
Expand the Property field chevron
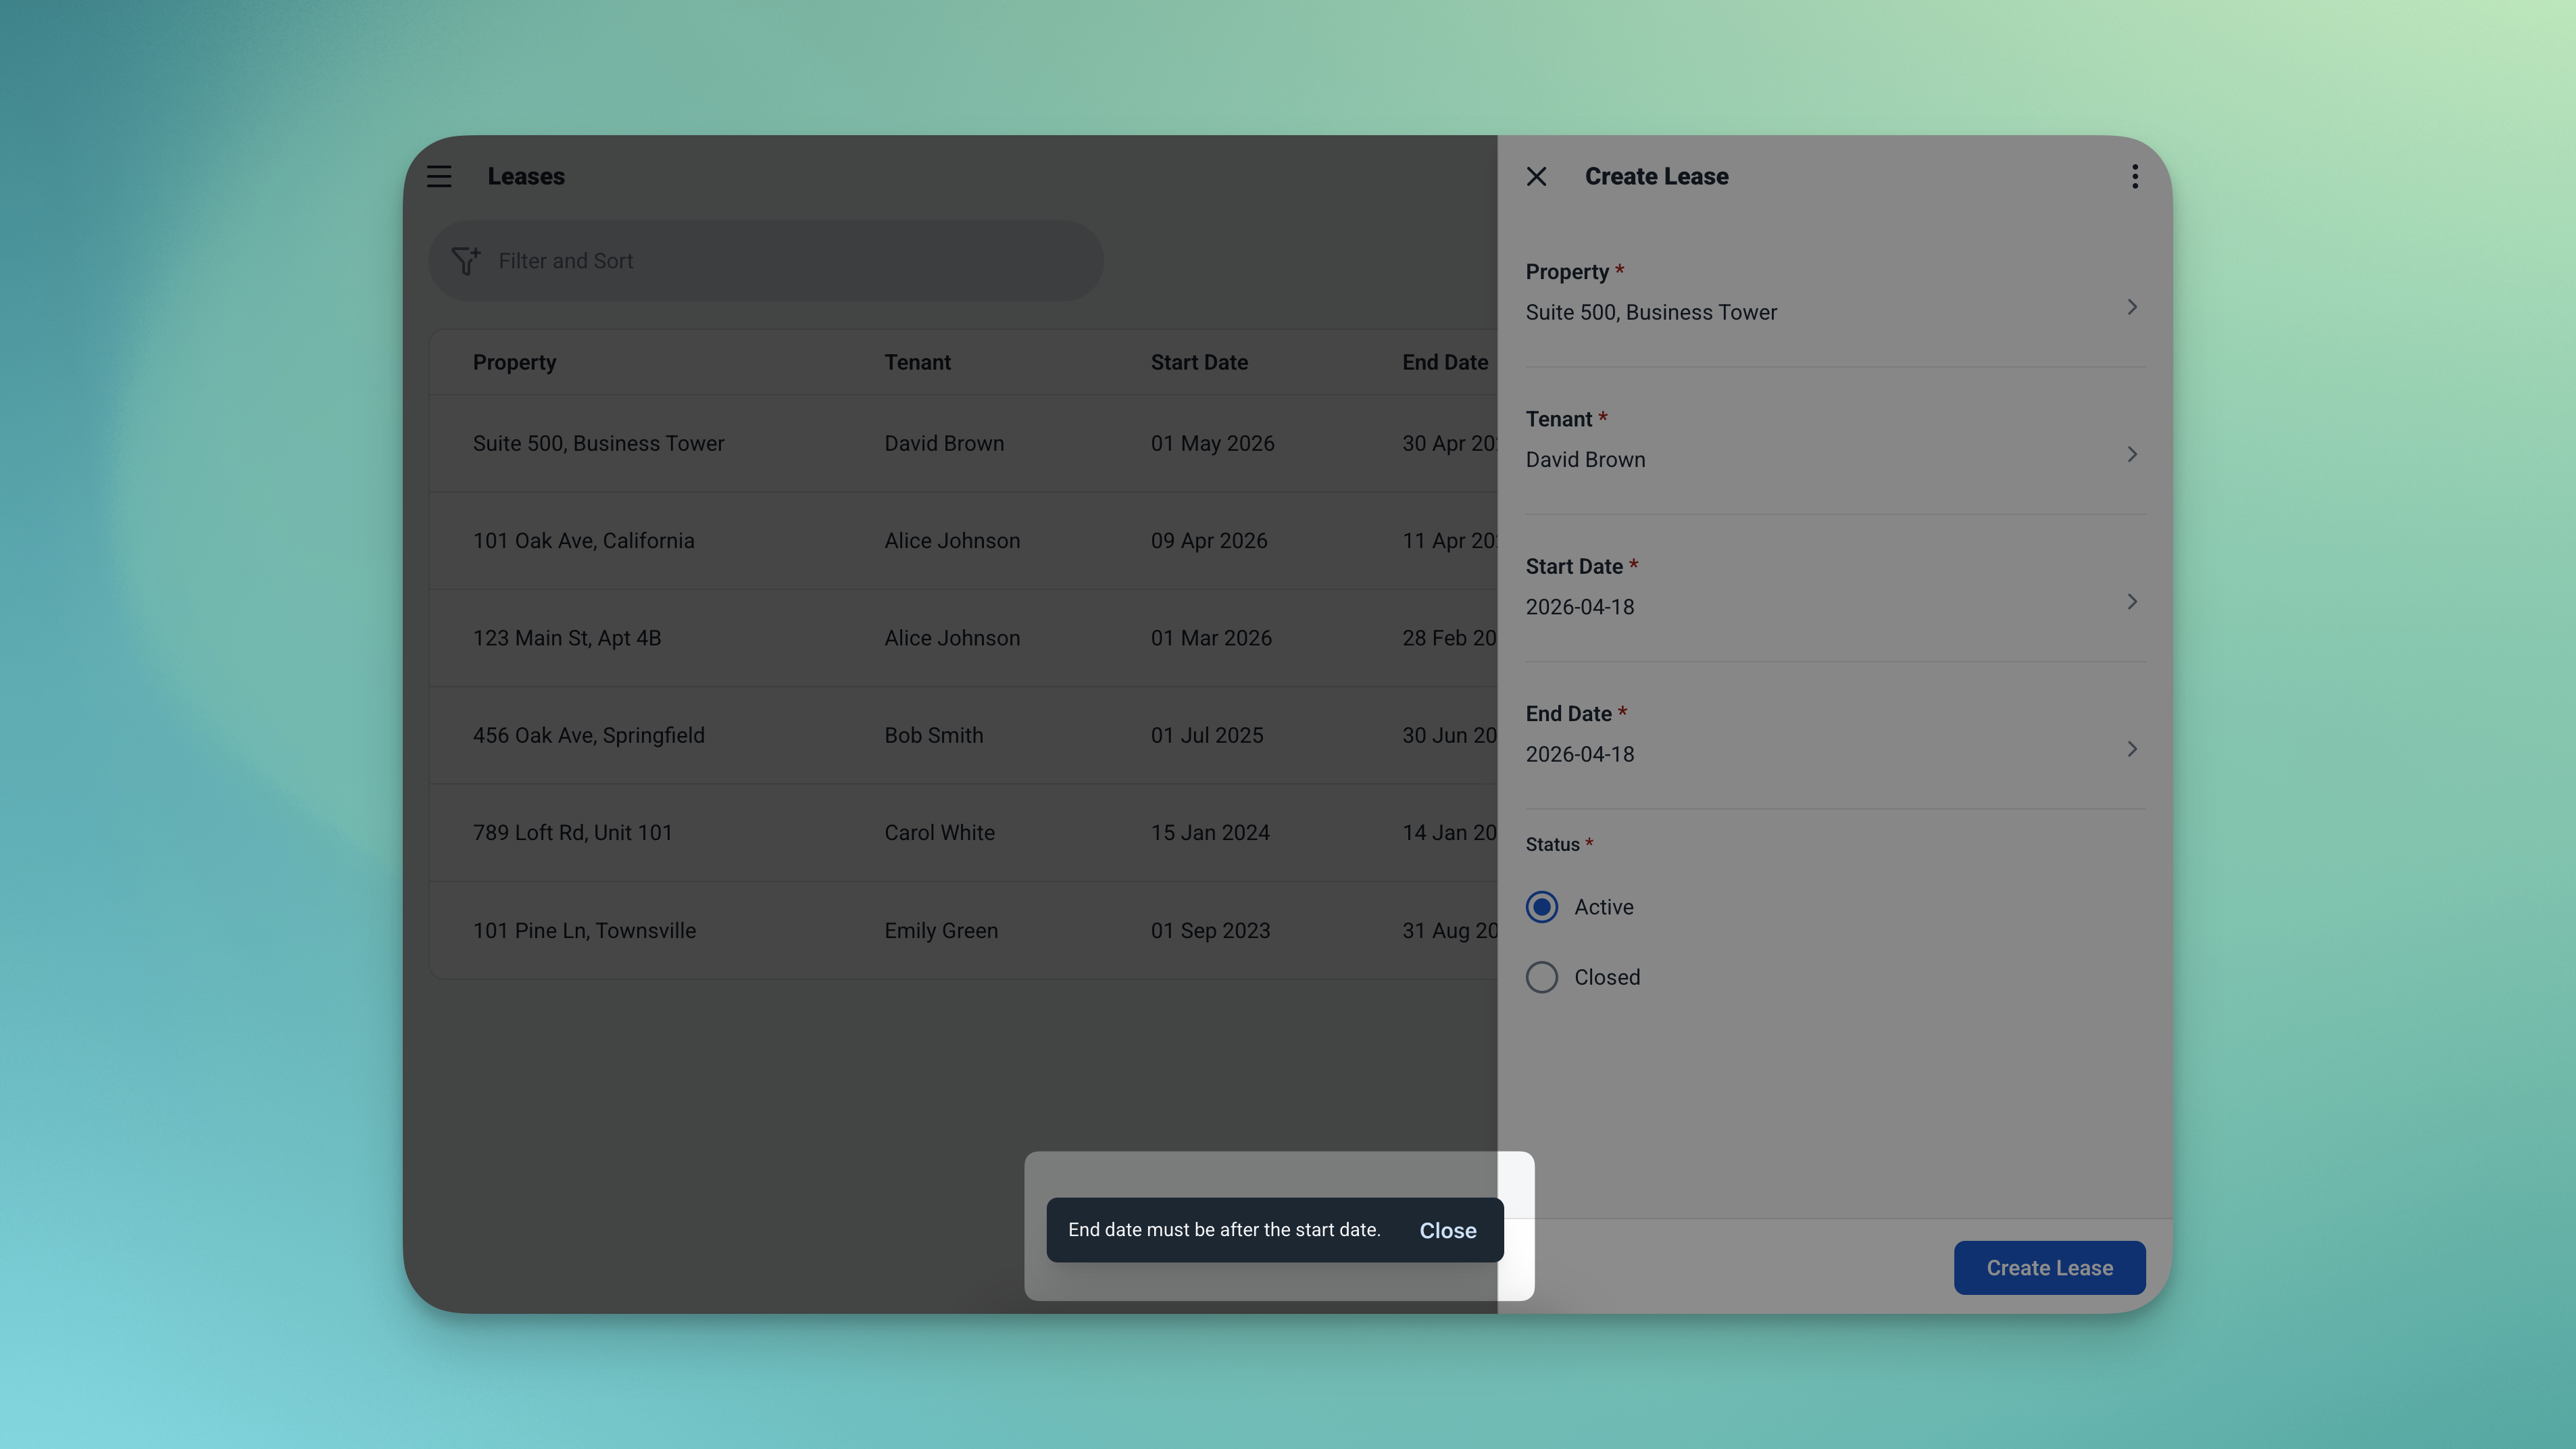point(2131,307)
